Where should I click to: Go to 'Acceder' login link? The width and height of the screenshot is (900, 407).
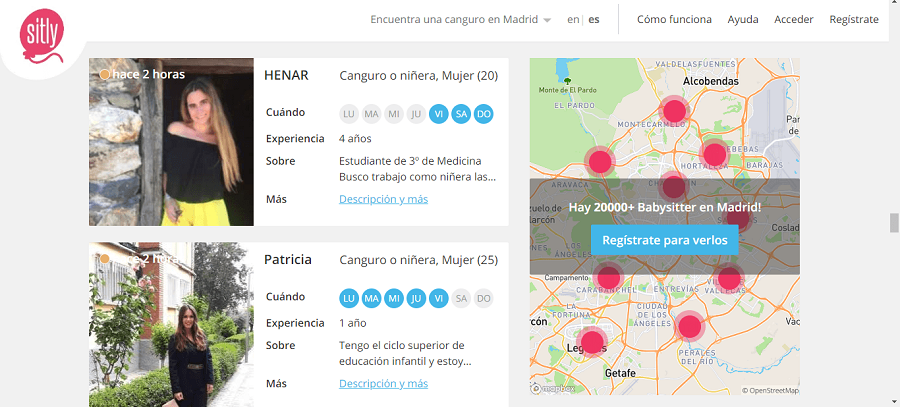click(x=794, y=20)
